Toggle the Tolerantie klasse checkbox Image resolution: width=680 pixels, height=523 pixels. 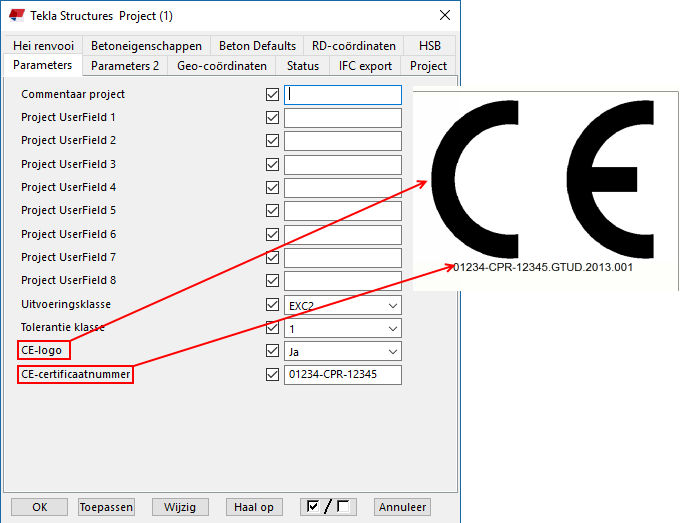pos(272,327)
